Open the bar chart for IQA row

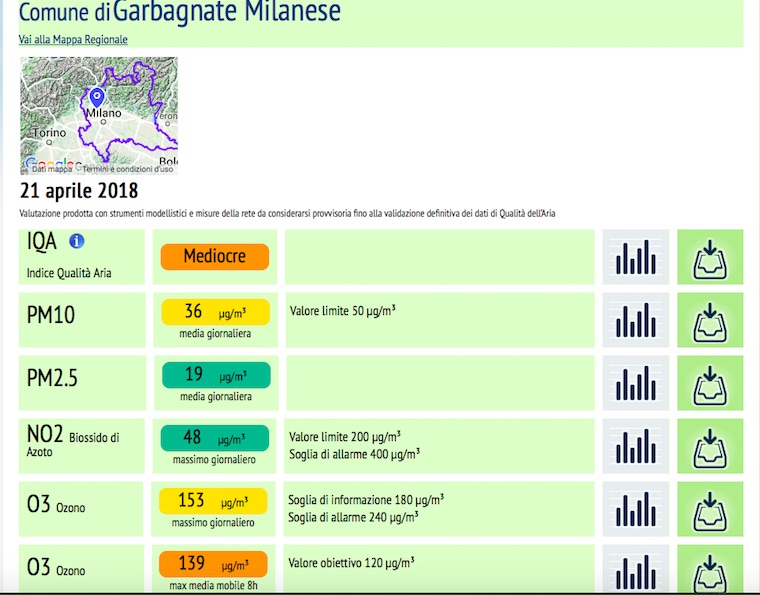click(635, 257)
